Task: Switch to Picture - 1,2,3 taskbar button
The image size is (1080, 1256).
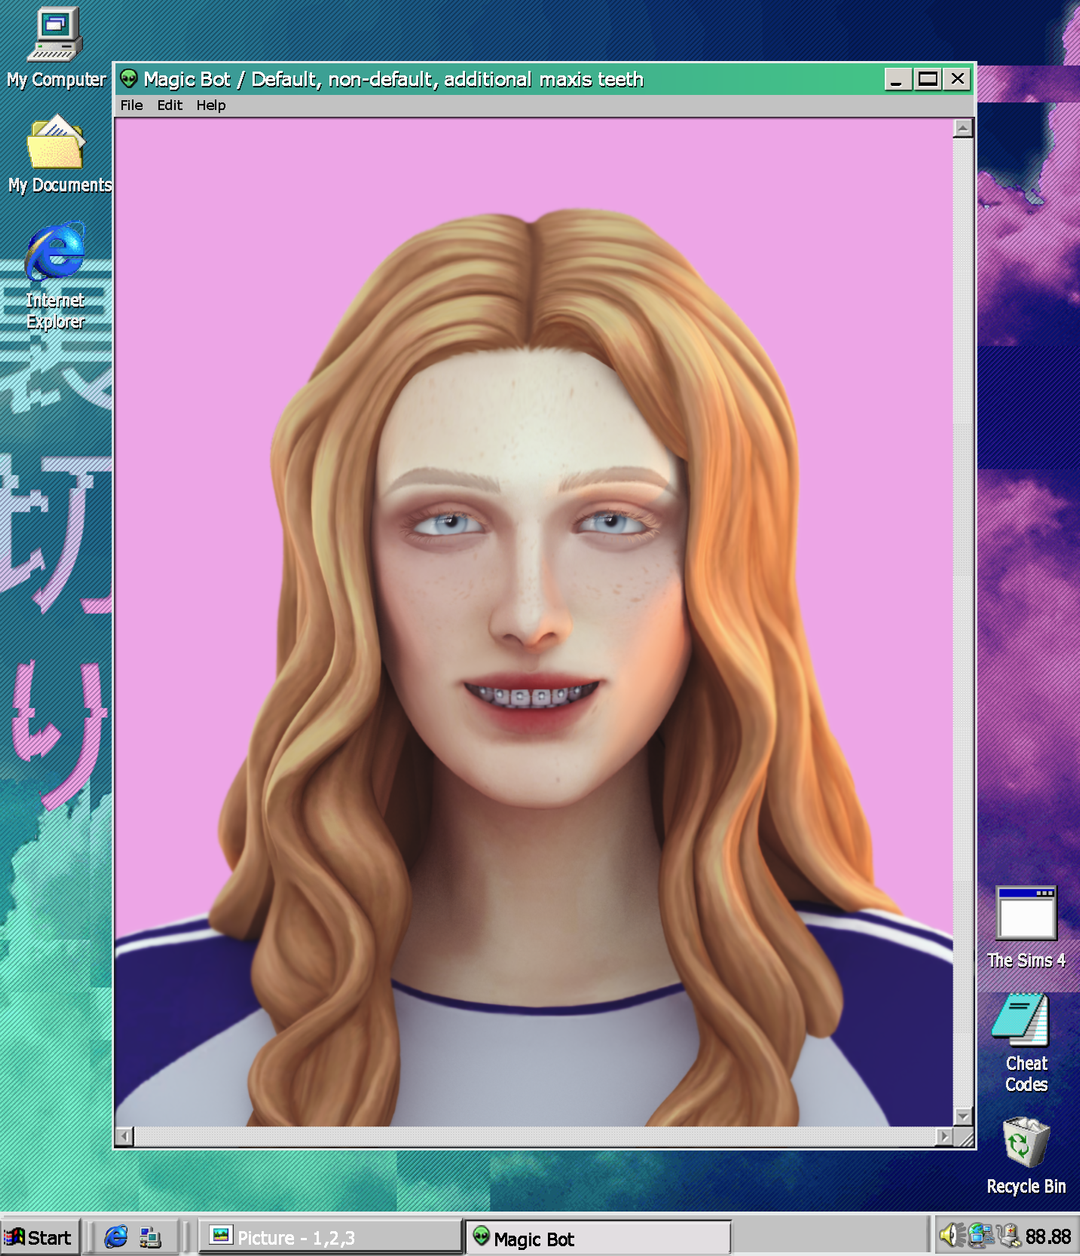Action: coord(330,1237)
